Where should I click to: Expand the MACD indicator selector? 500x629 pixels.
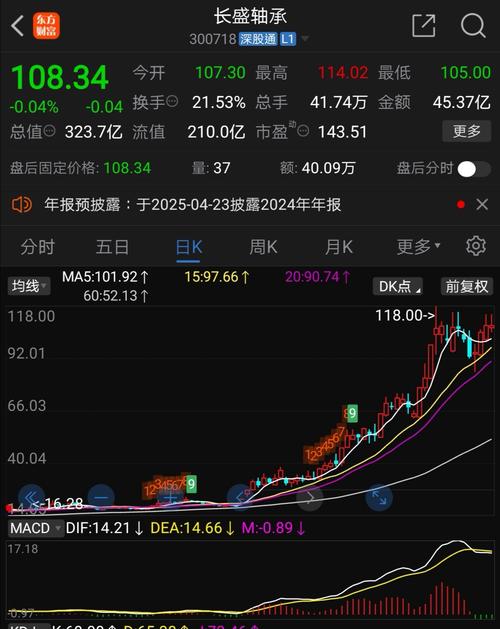point(35,528)
